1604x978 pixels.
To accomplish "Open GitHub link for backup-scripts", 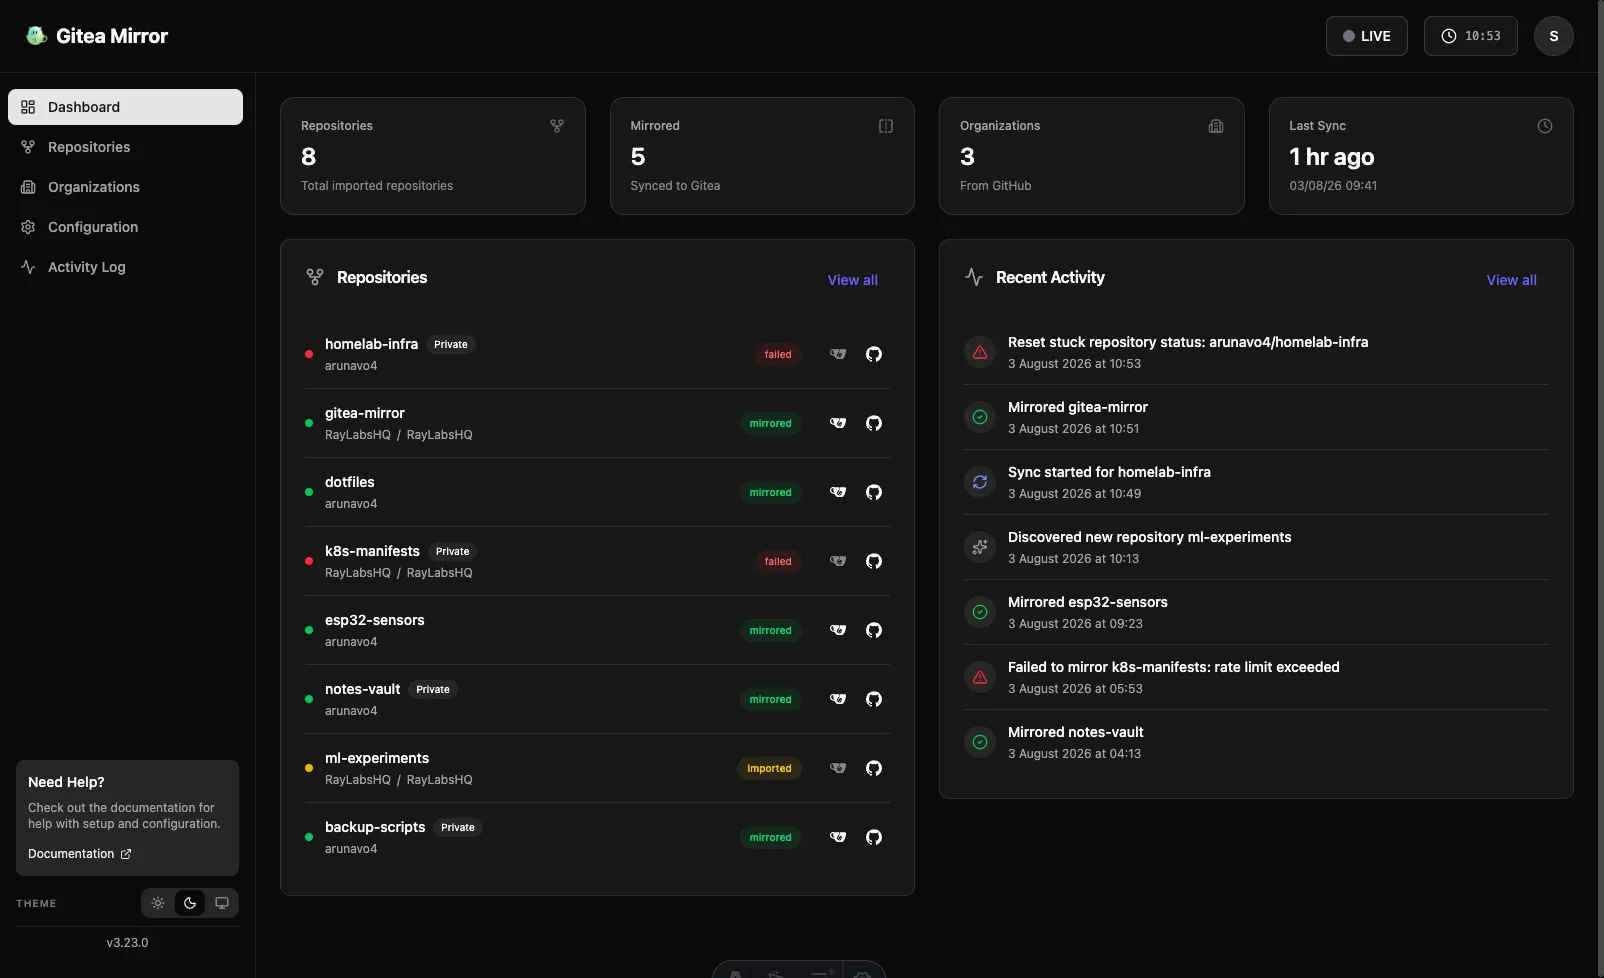I will (x=874, y=837).
